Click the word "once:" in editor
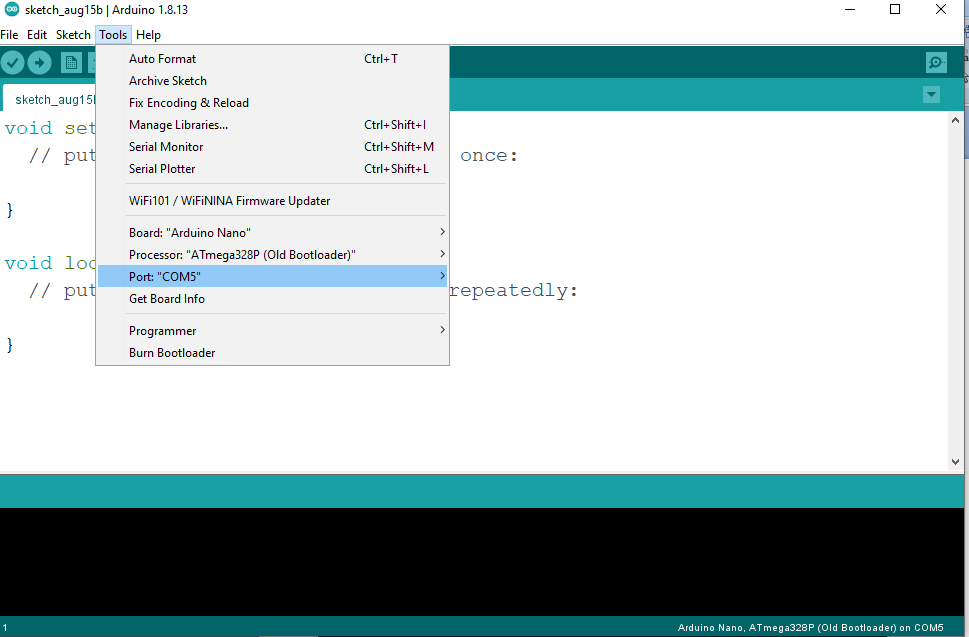 pyautogui.click(x=489, y=155)
